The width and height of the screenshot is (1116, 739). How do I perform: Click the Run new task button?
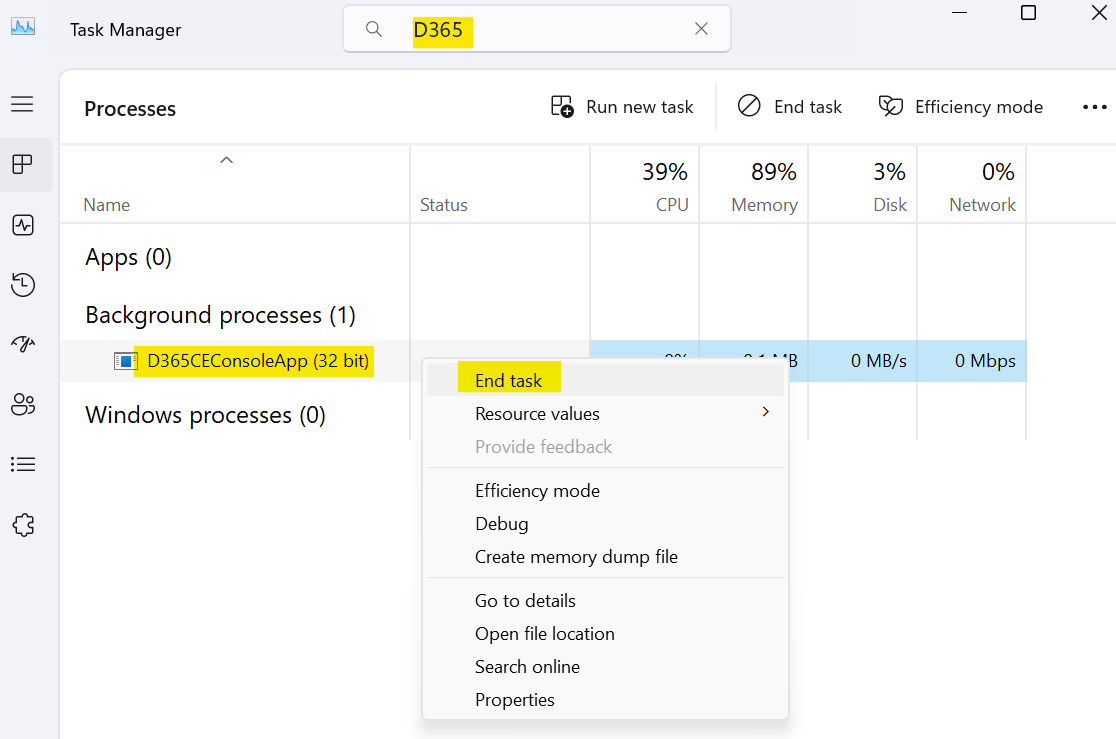(622, 107)
